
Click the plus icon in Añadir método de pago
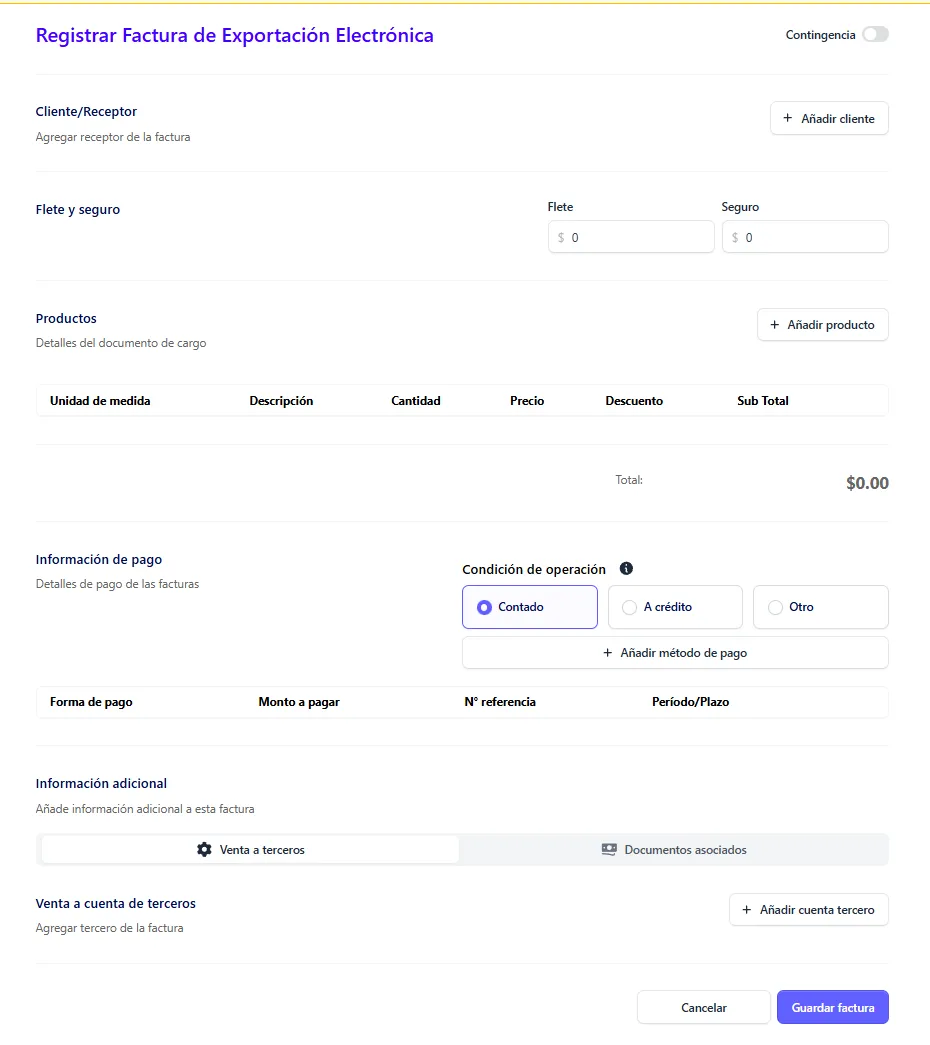pos(607,653)
